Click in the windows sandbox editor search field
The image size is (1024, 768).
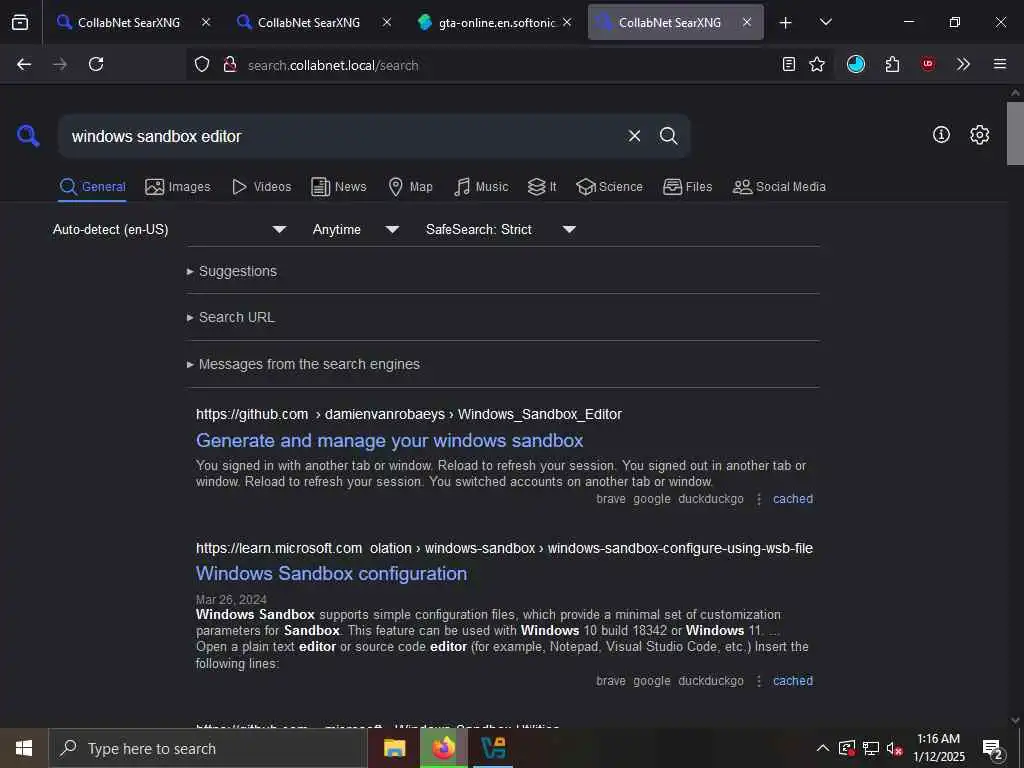point(343,136)
